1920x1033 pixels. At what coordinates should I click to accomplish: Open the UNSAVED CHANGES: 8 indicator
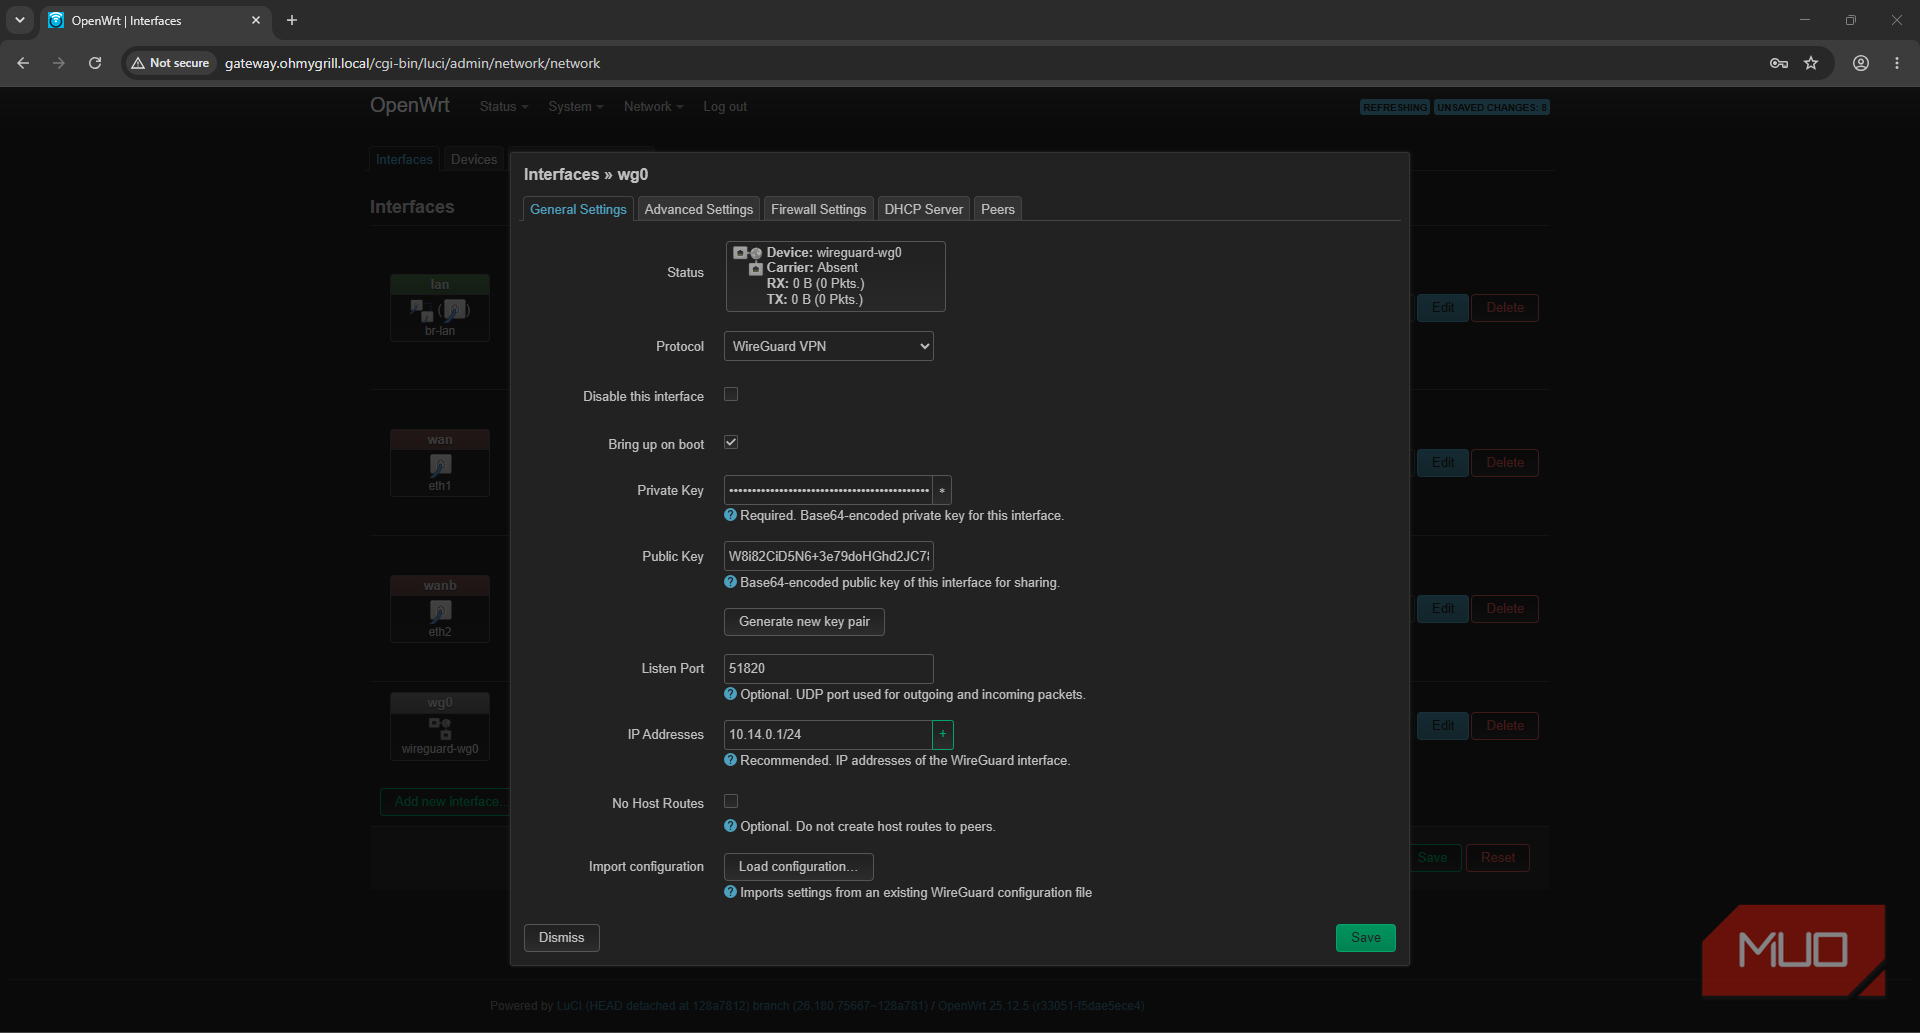pyautogui.click(x=1492, y=107)
